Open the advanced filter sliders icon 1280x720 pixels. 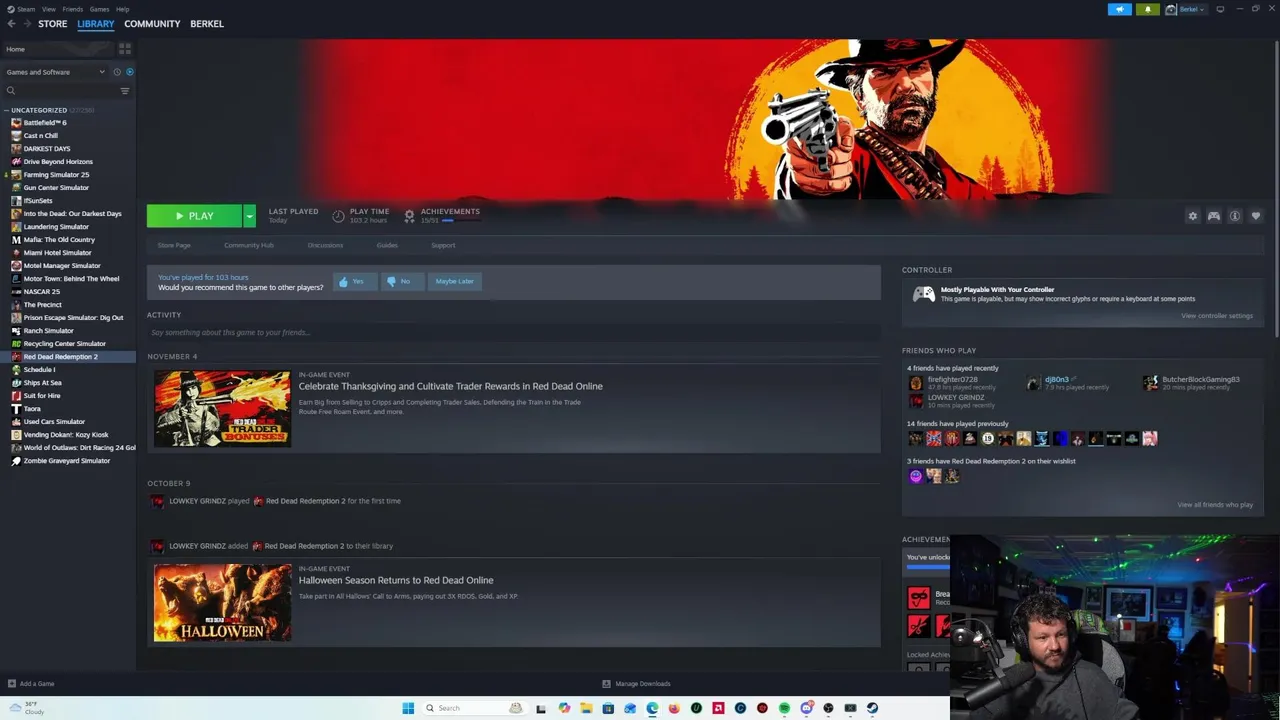(x=125, y=91)
